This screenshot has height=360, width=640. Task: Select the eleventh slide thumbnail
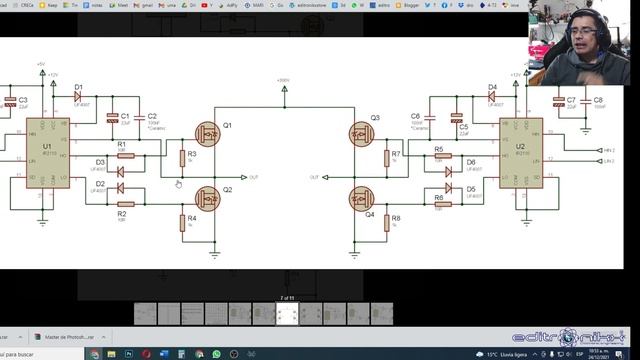(382, 314)
